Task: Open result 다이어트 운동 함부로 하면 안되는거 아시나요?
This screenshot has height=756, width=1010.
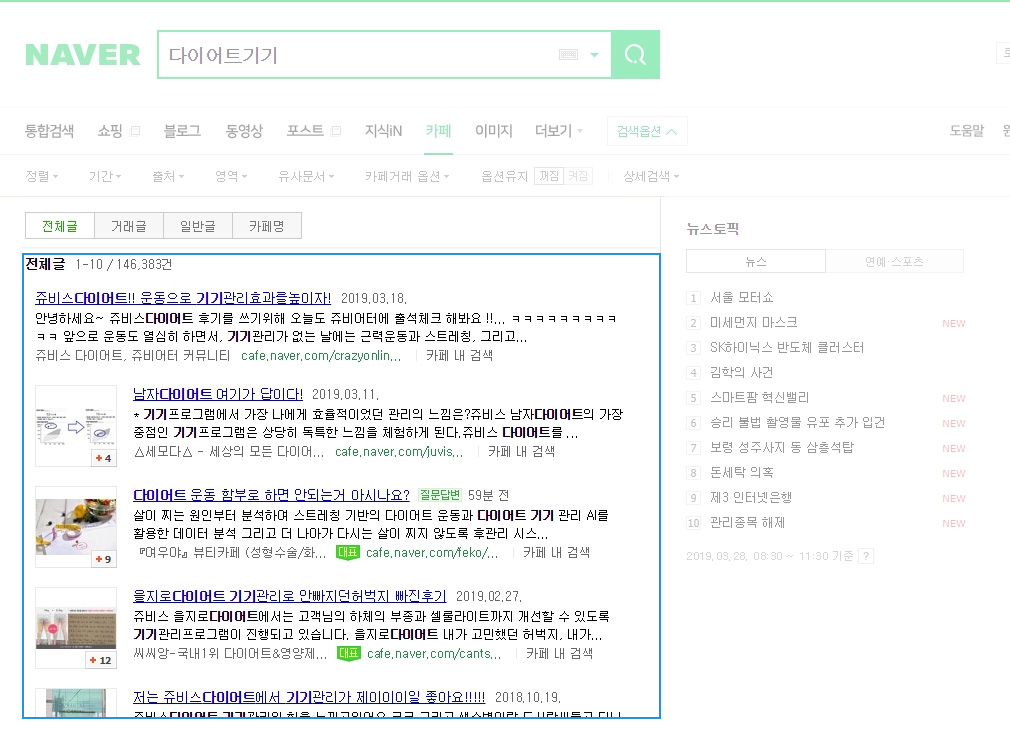Action: [271, 495]
